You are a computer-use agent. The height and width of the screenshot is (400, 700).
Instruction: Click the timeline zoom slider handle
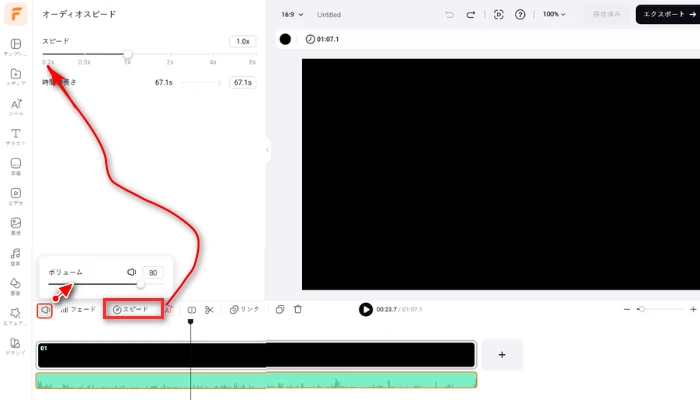pyautogui.click(x=642, y=309)
